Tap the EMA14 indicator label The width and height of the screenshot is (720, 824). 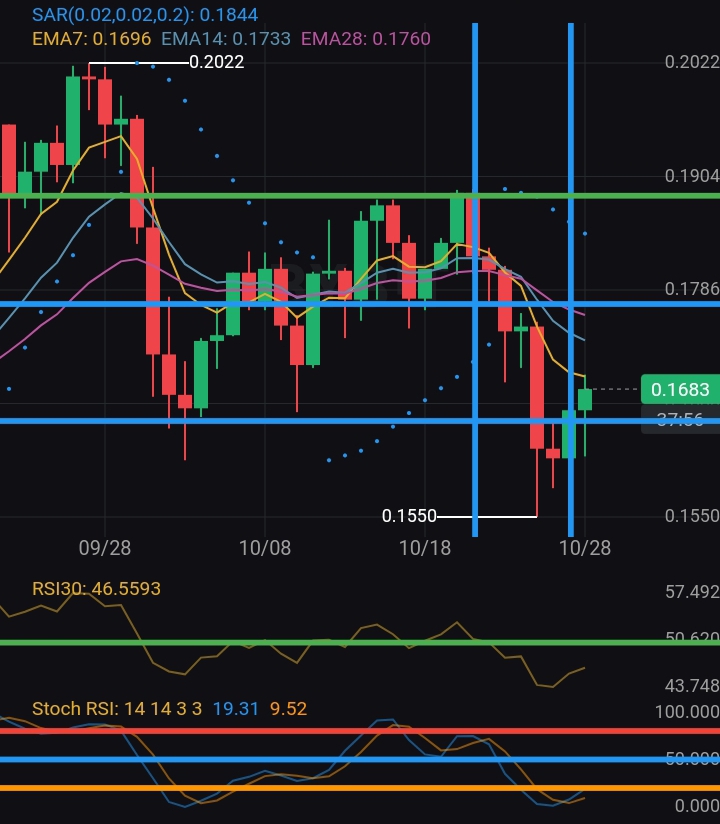(x=225, y=39)
